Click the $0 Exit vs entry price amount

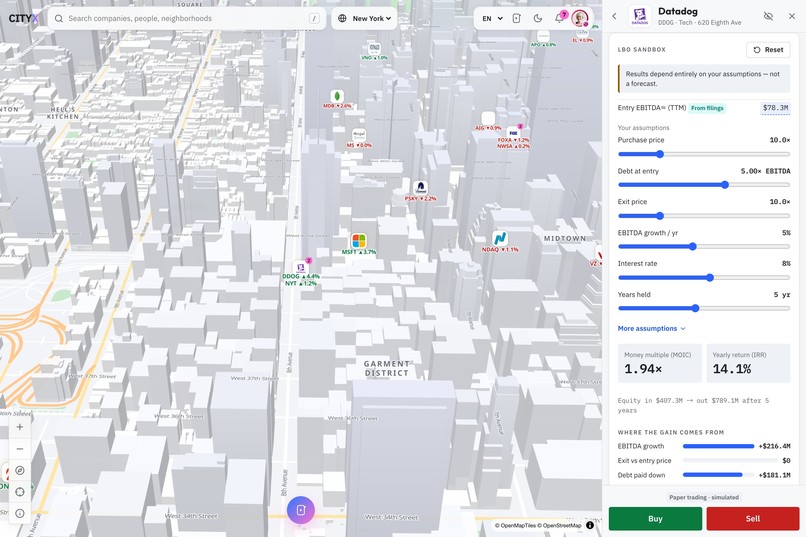tap(786, 460)
